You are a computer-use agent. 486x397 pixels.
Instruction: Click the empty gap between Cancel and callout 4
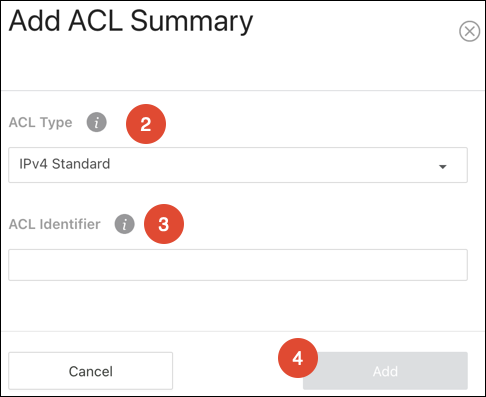[225, 371]
